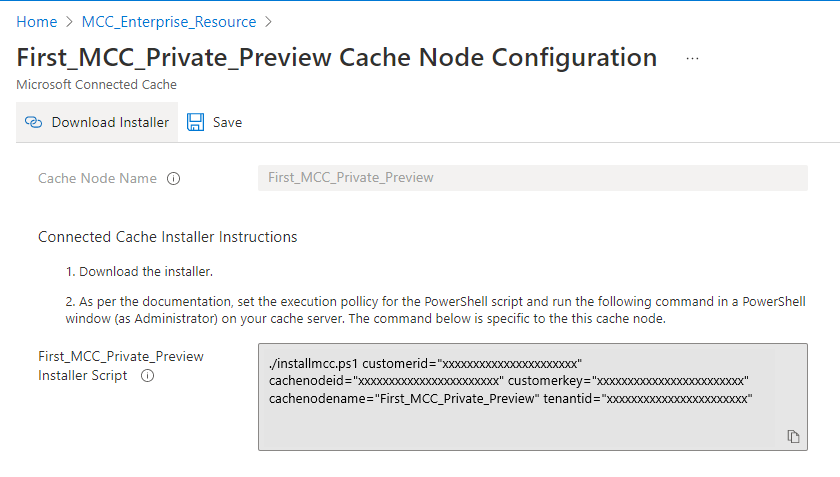Screen dimensions: 840x477
Task: Navigate to MCC_Enterprise_Resource breadcrumb
Action: pyautogui.click(x=169, y=22)
